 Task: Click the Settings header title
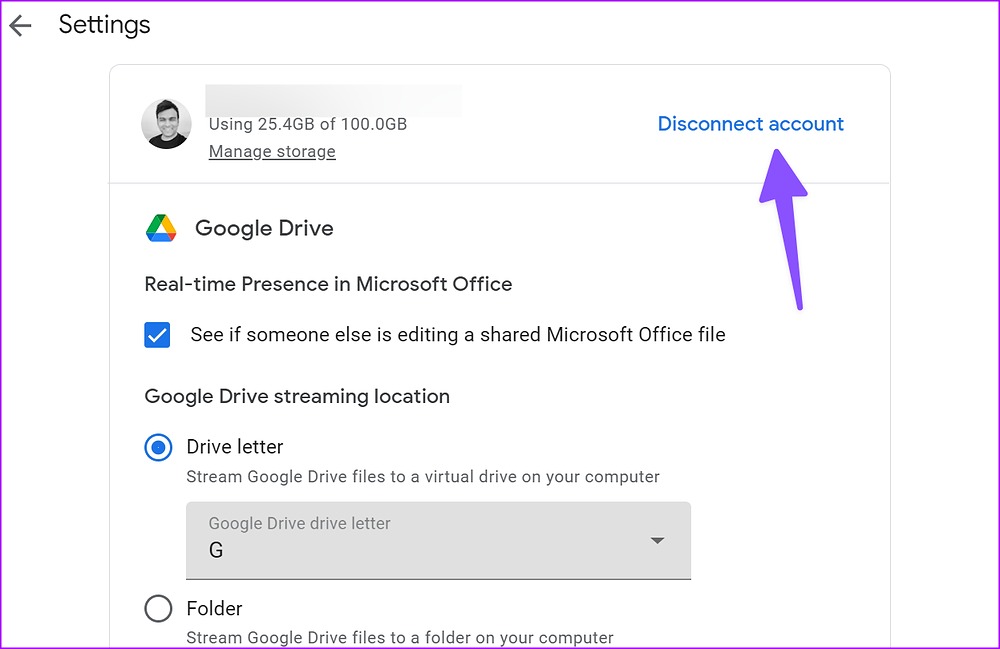pos(104,24)
